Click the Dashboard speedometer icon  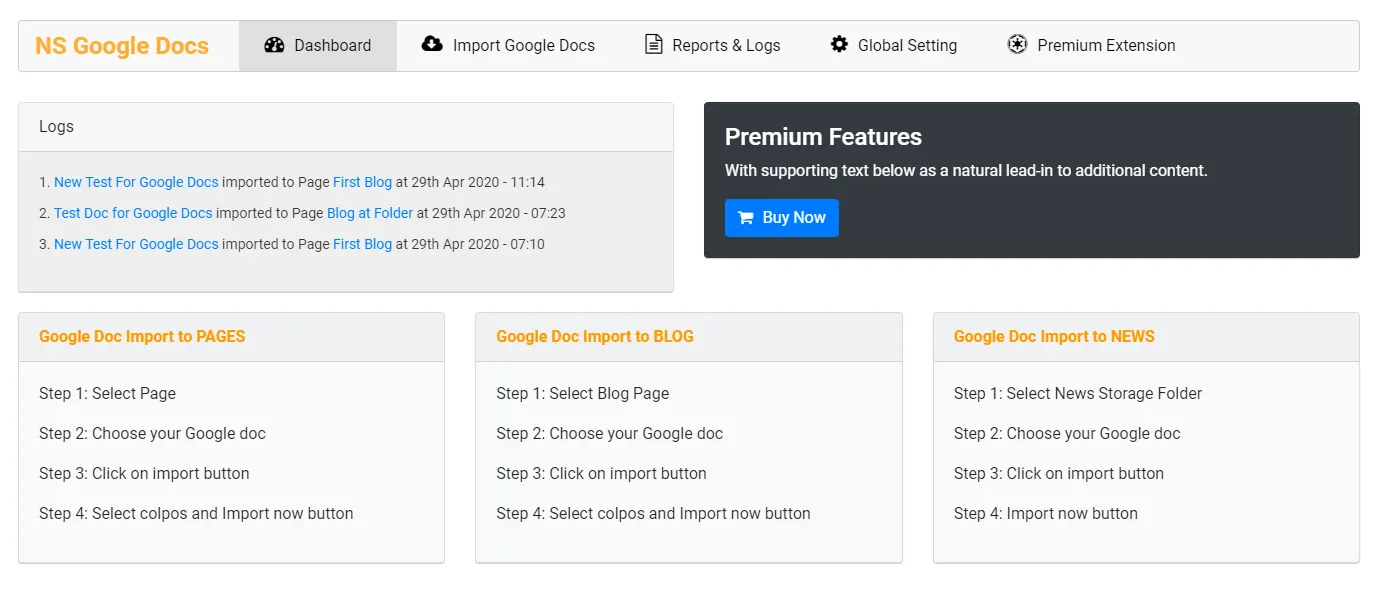274,45
